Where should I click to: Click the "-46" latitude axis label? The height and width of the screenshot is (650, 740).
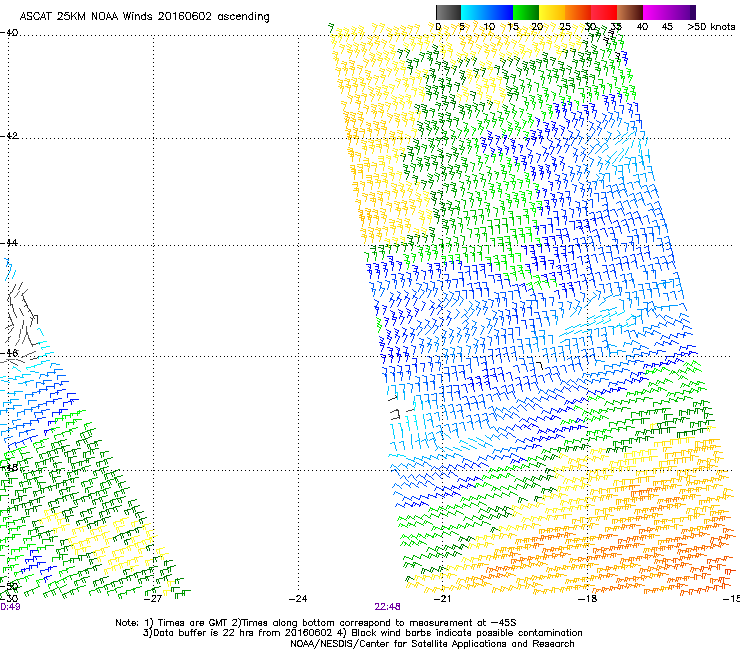[9, 353]
